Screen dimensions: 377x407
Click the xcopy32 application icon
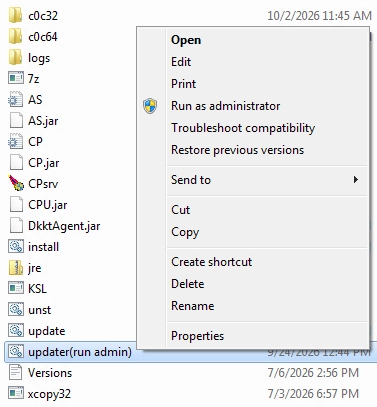tap(16, 393)
